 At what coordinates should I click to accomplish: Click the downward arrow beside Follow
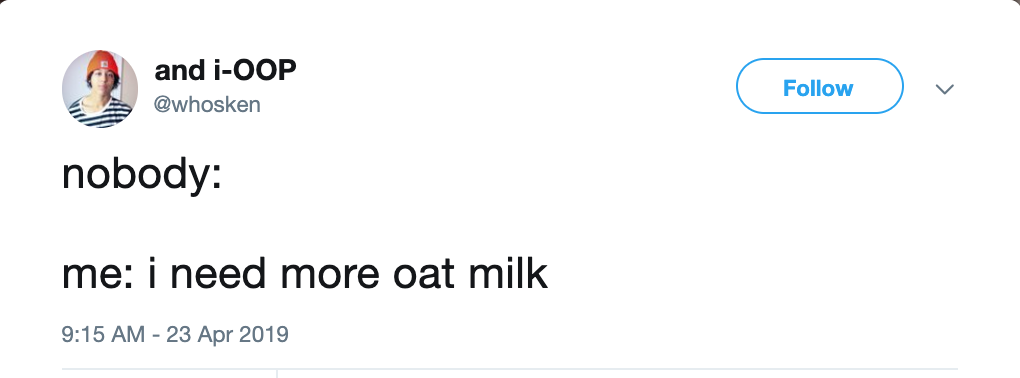pos(945,88)
